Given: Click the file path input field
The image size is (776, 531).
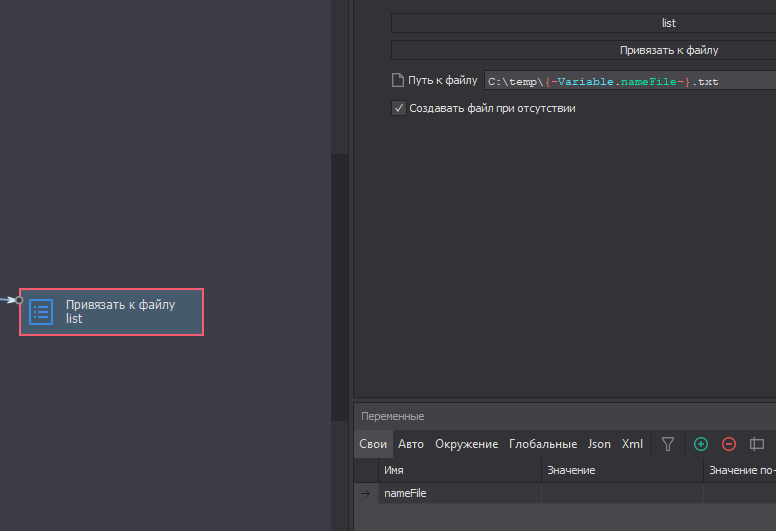Looking at the screenshot, I should [630, 81].
